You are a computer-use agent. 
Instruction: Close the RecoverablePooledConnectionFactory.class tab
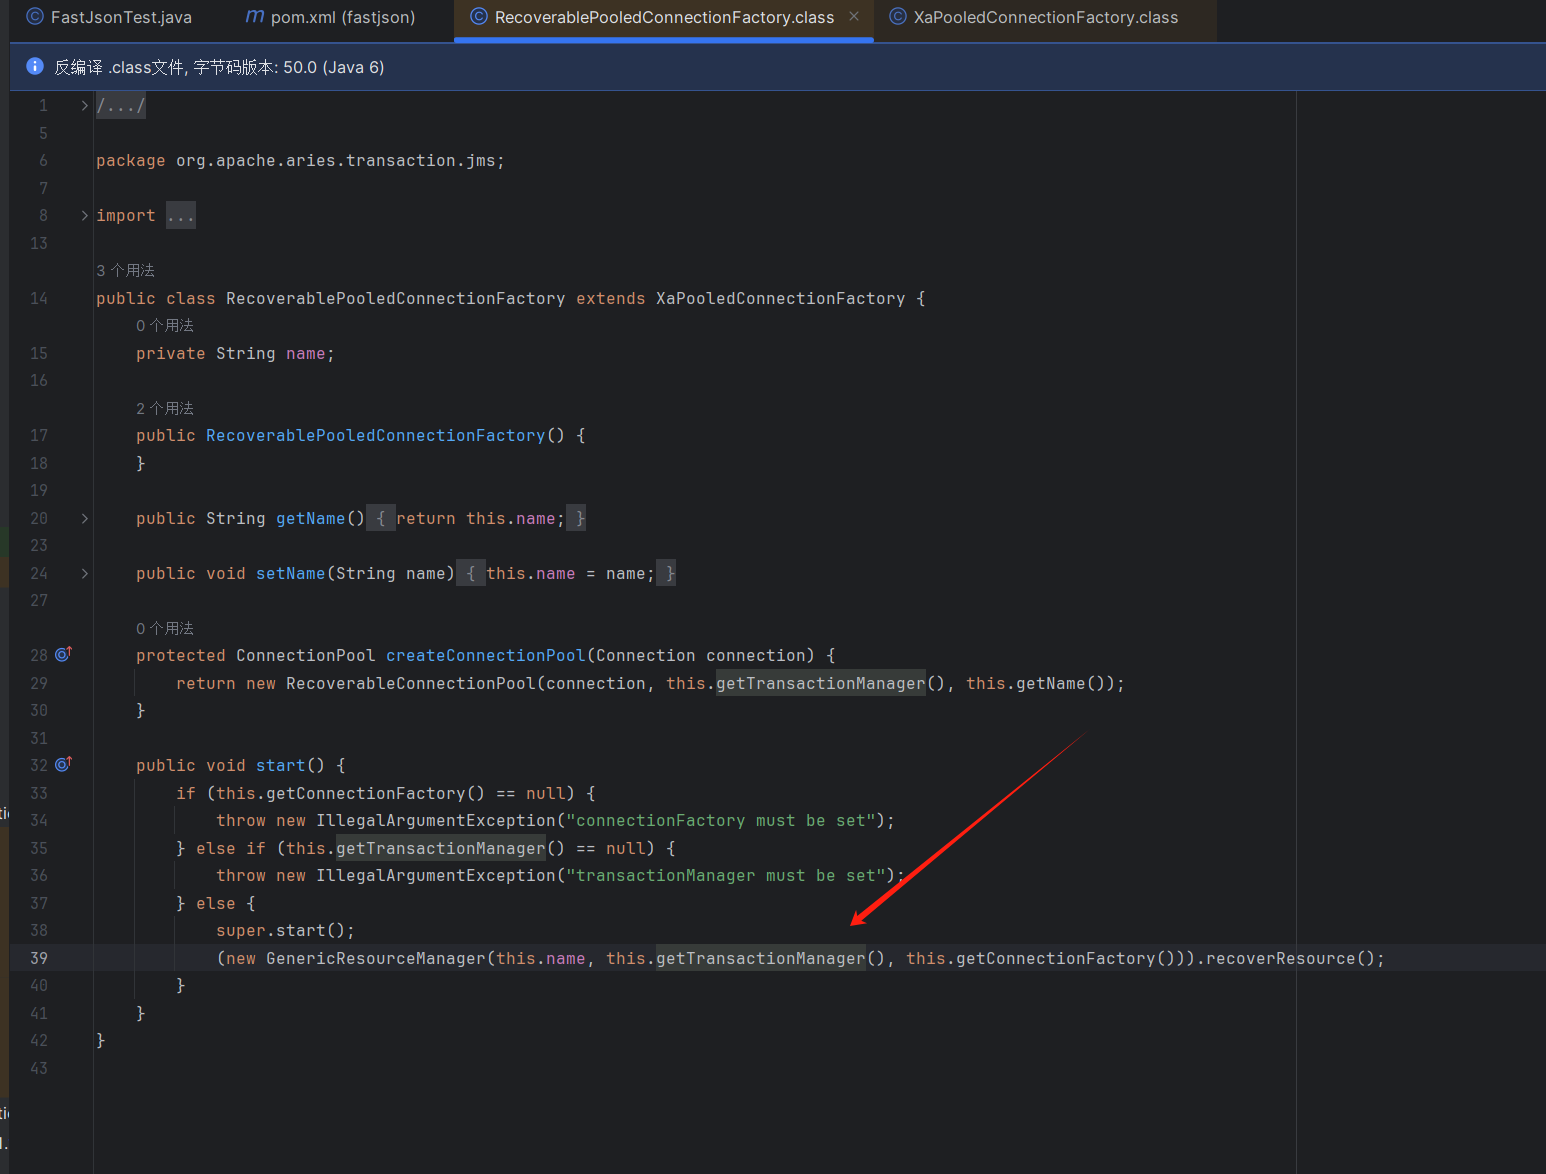tap(854, 16)
